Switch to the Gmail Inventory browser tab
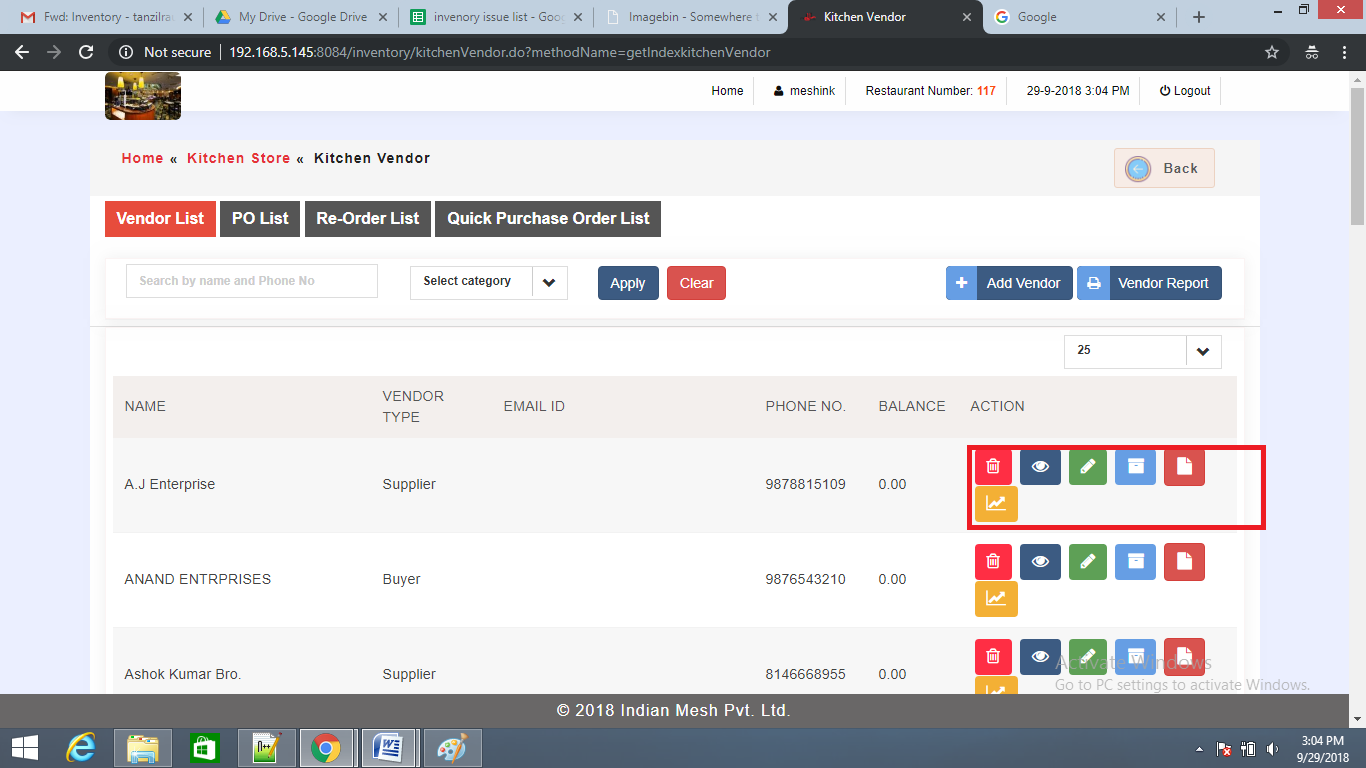Image resolution: width=1366 pixels, height=768 pixels. tap(106, 17)
